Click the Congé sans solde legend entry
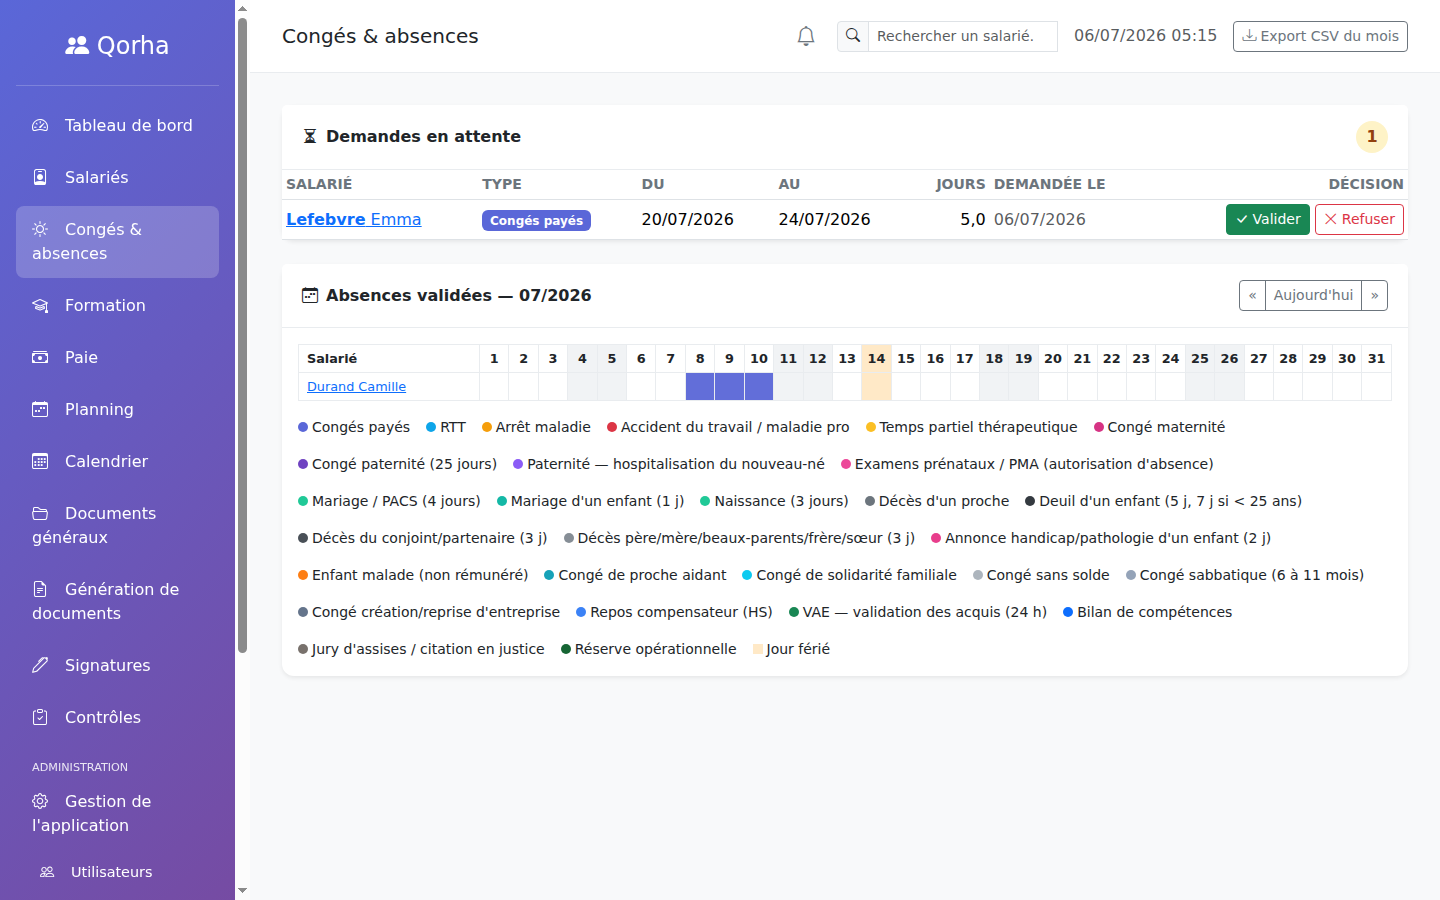The image size is (1440, 900). click(x=1041, y=575)
